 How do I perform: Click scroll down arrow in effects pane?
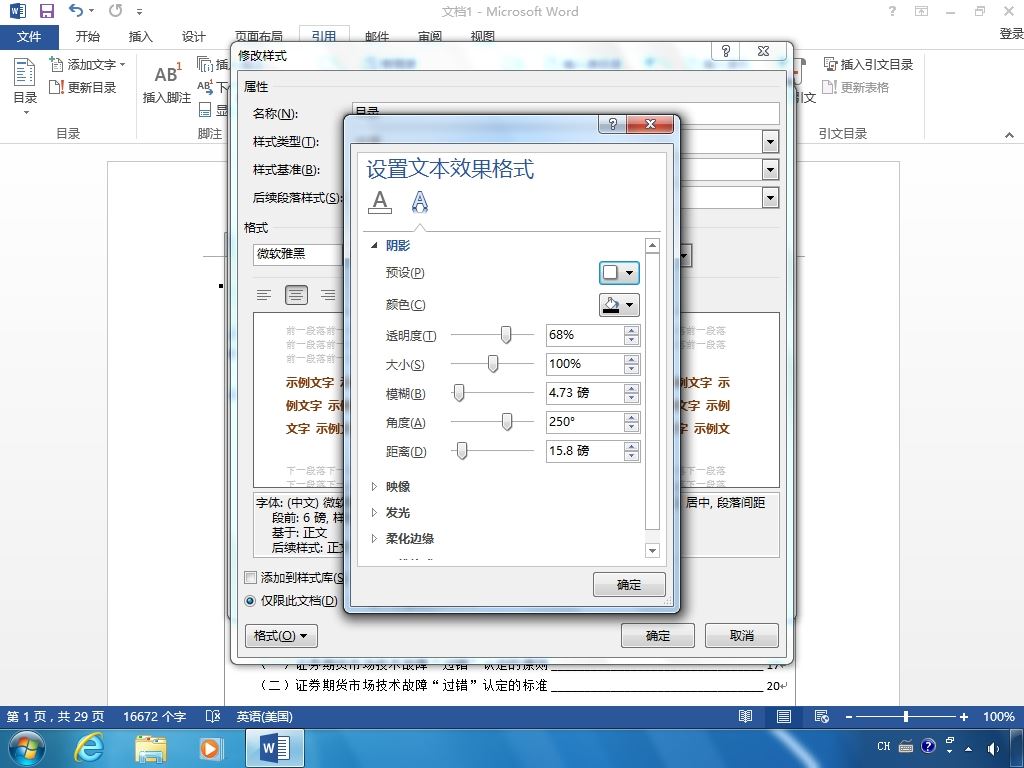point(652,551)
